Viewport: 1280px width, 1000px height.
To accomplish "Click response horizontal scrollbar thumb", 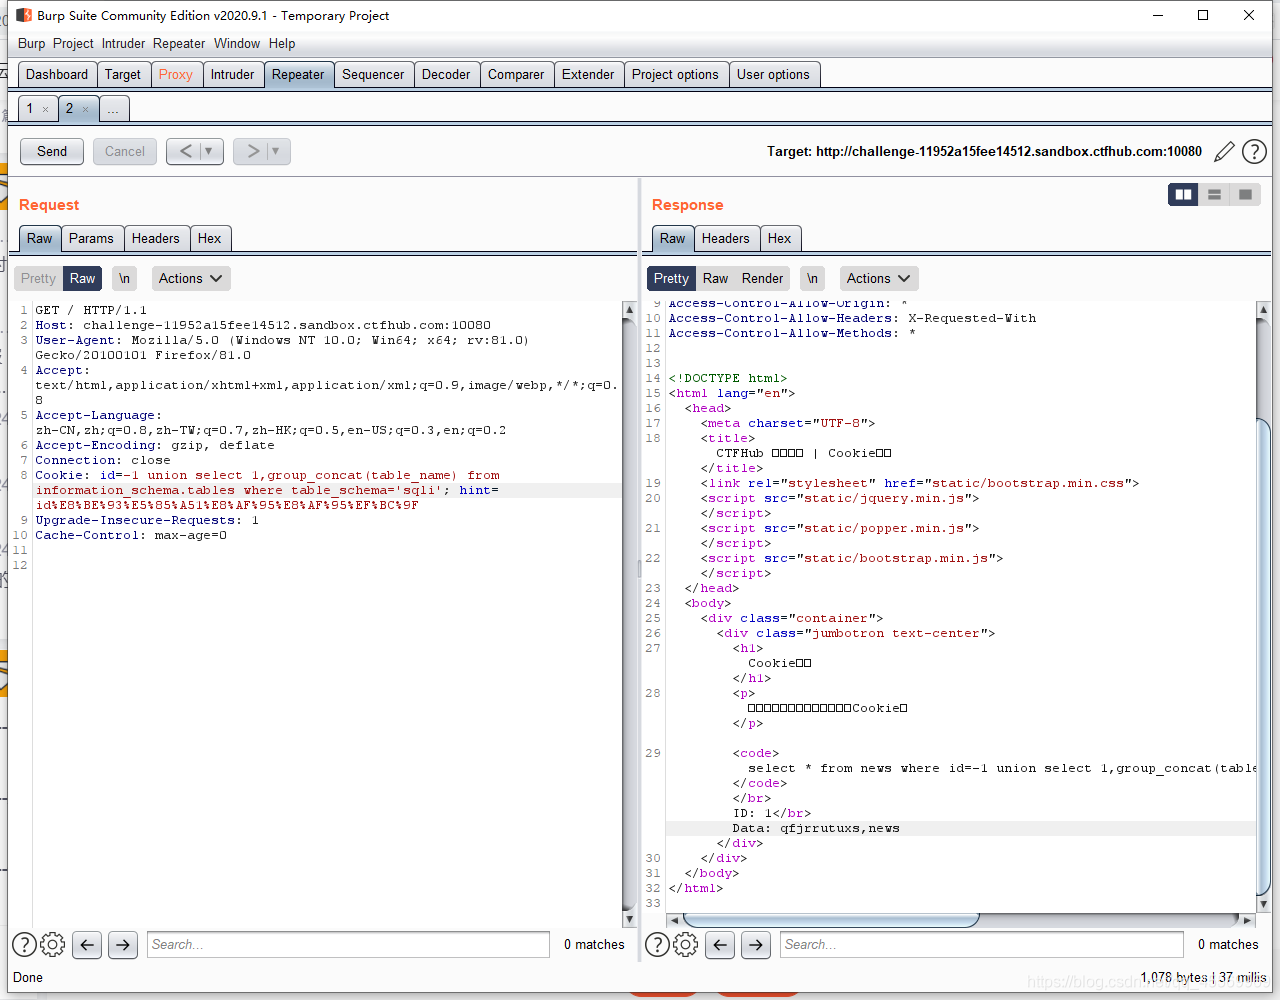I will pyautogui.click(x=830, y=919).
